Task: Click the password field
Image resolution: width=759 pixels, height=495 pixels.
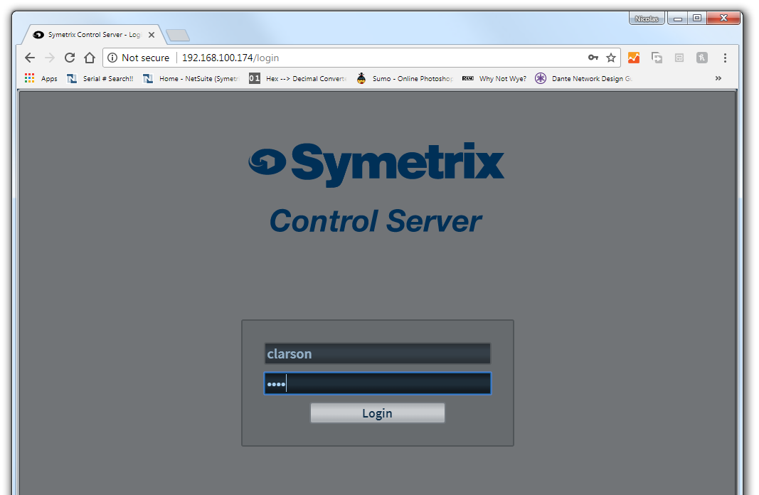Action: click(377, 383)
